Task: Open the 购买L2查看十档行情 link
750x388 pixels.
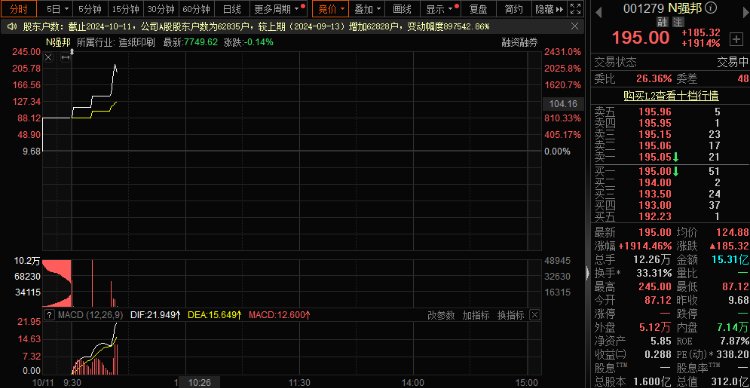Action: 671,96
